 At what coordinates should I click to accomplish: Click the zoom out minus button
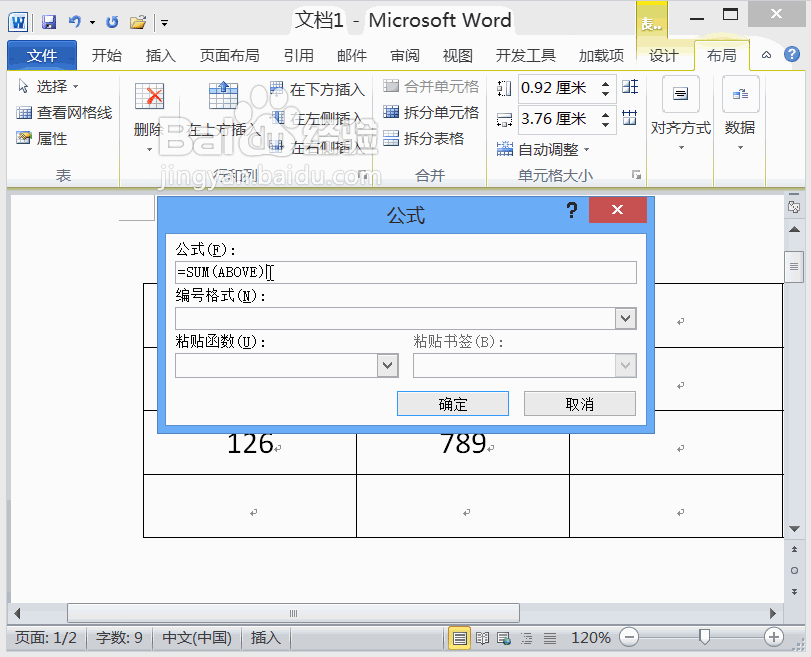[x=629, y=637]
